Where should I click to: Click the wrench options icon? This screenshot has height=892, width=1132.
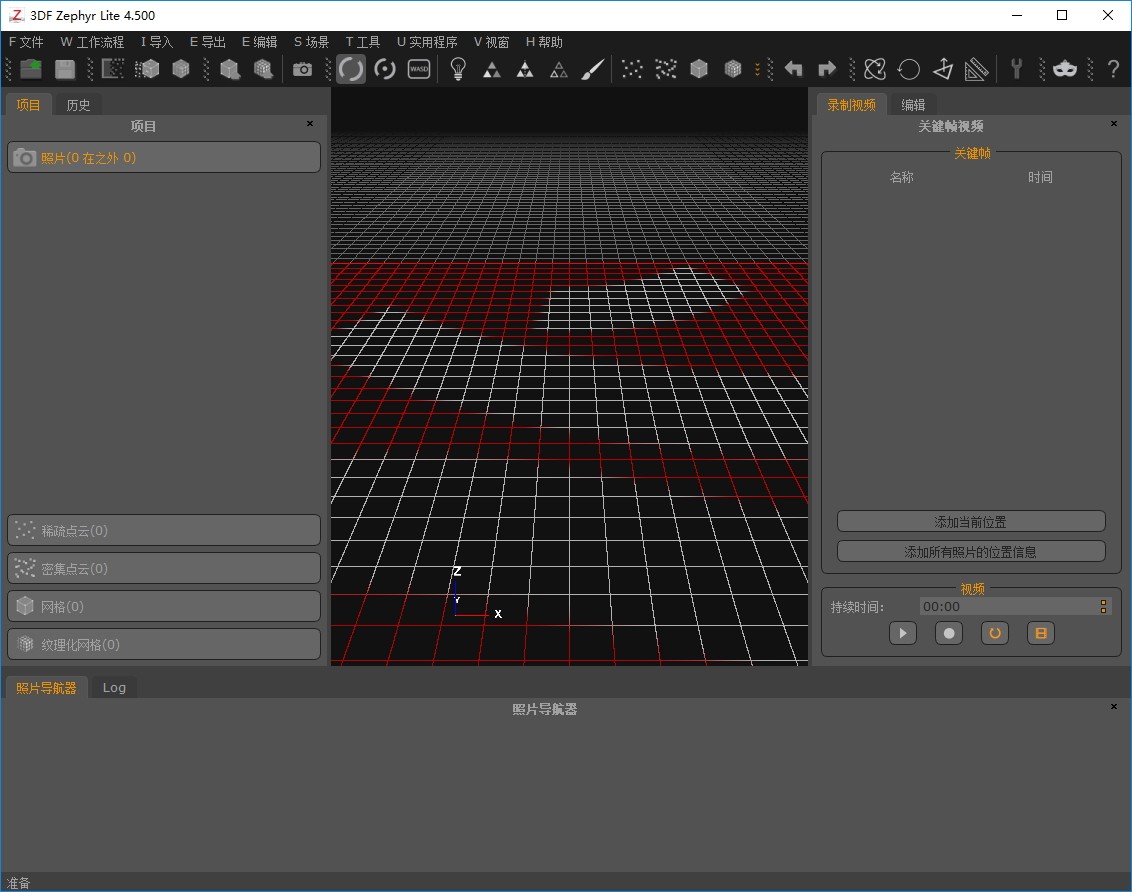[1016, 69]
